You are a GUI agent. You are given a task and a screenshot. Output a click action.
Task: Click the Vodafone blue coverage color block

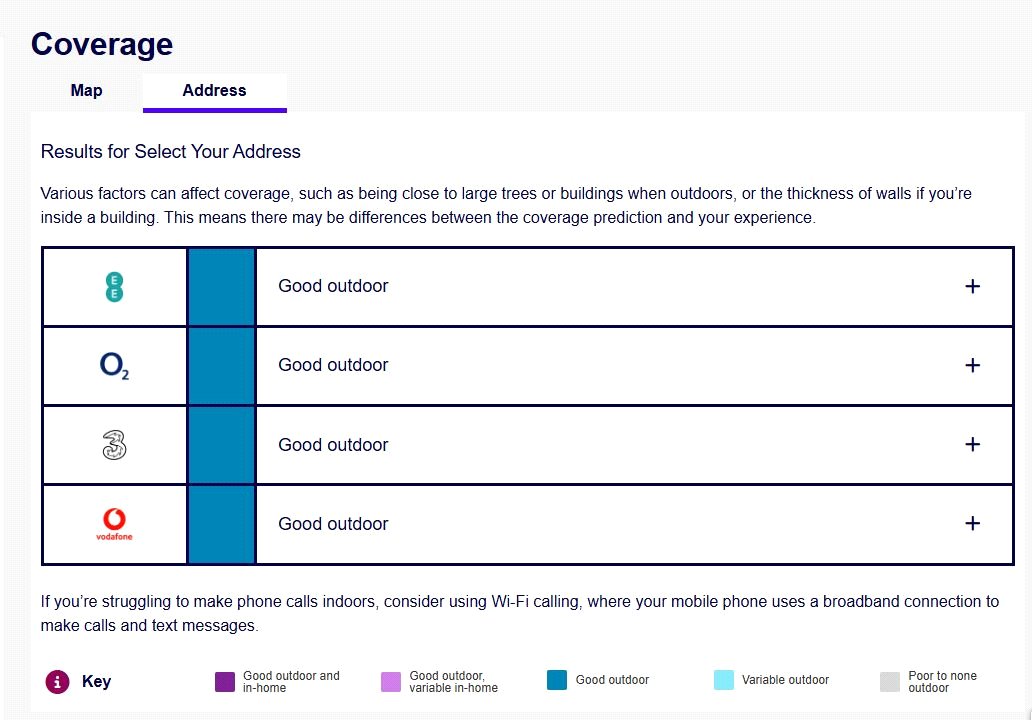(221, 524)
